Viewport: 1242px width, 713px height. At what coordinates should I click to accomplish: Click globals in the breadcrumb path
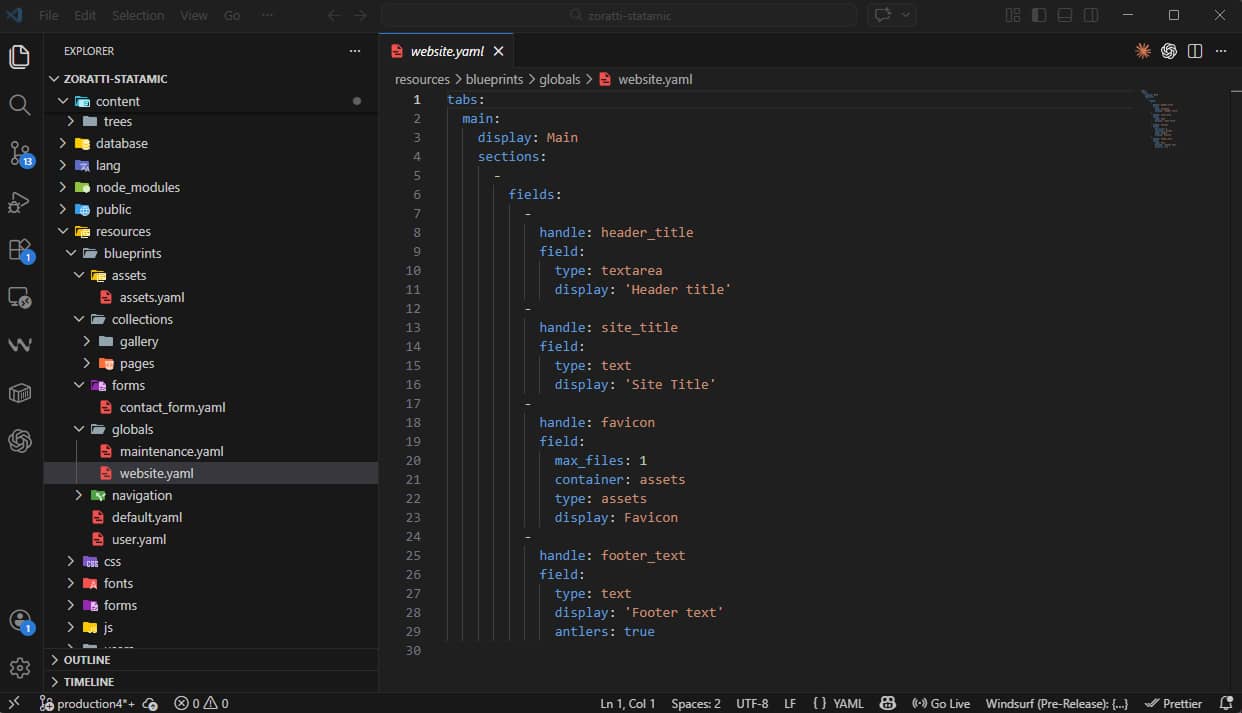pyautogui.click(x=560, y=79)
